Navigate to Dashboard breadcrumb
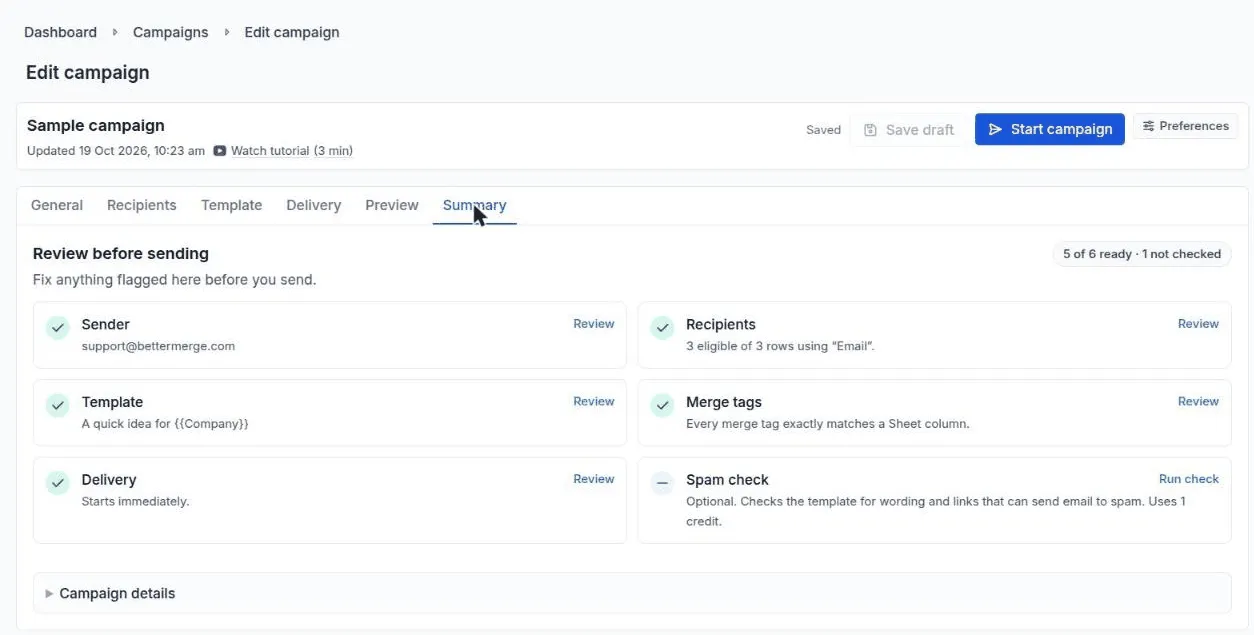This screenshot has height=635, width=1254. 60,32
